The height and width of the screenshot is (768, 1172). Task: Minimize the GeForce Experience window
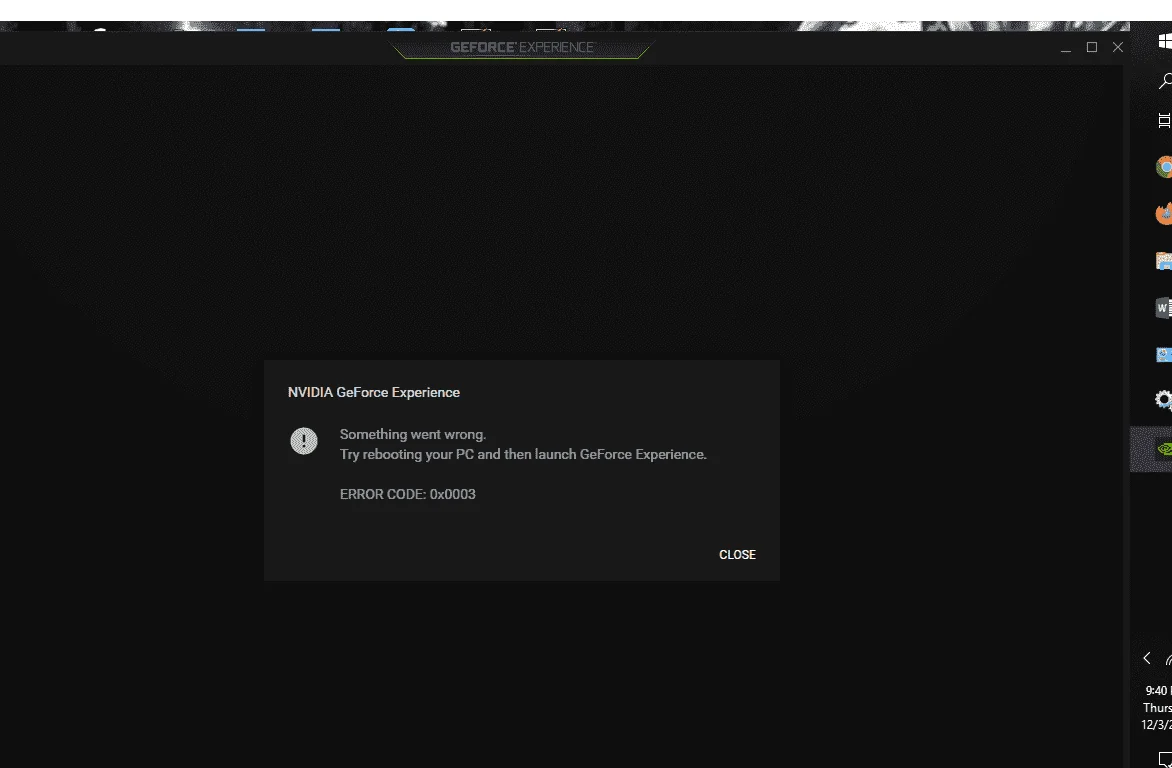click(x=1066, y=47)
